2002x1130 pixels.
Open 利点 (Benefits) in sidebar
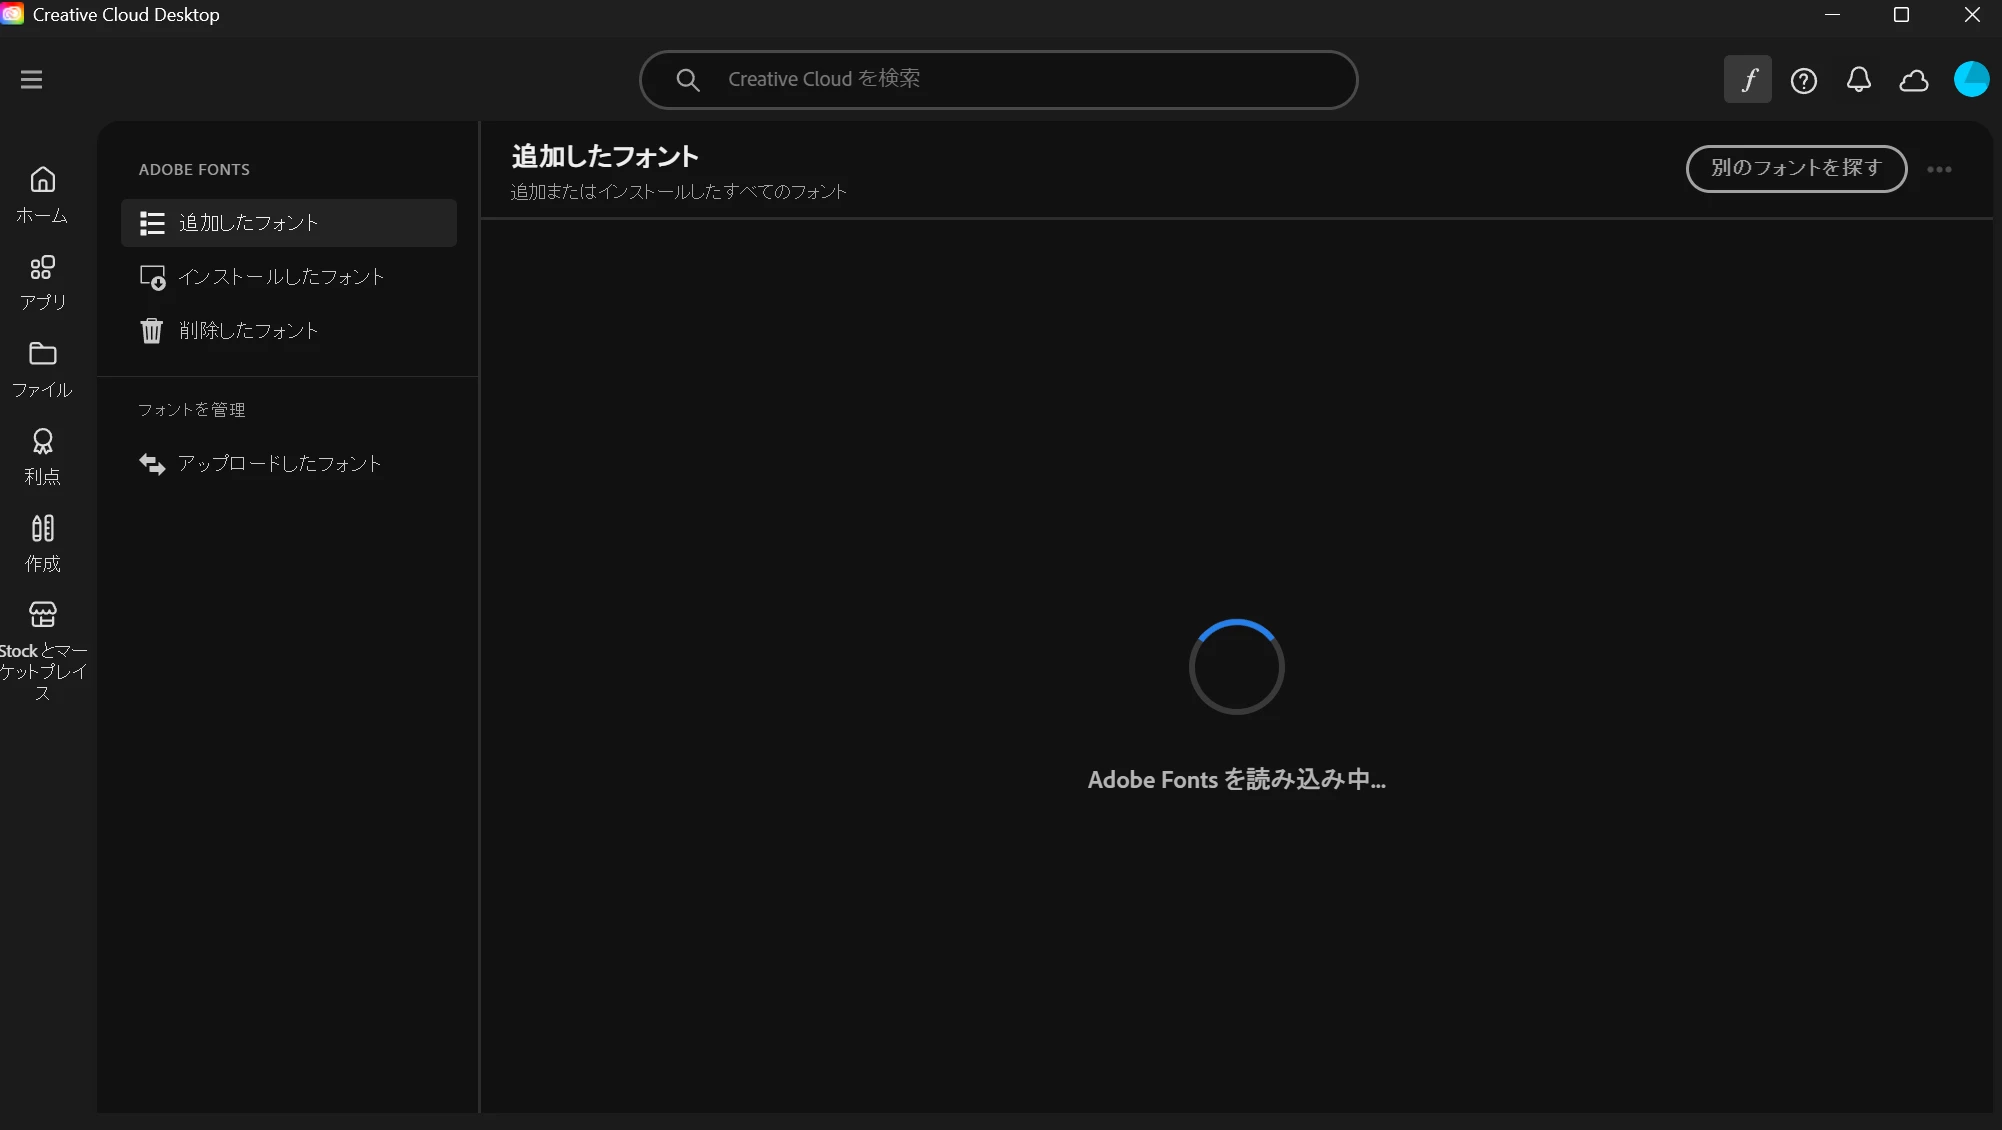(x=42, y=456)
